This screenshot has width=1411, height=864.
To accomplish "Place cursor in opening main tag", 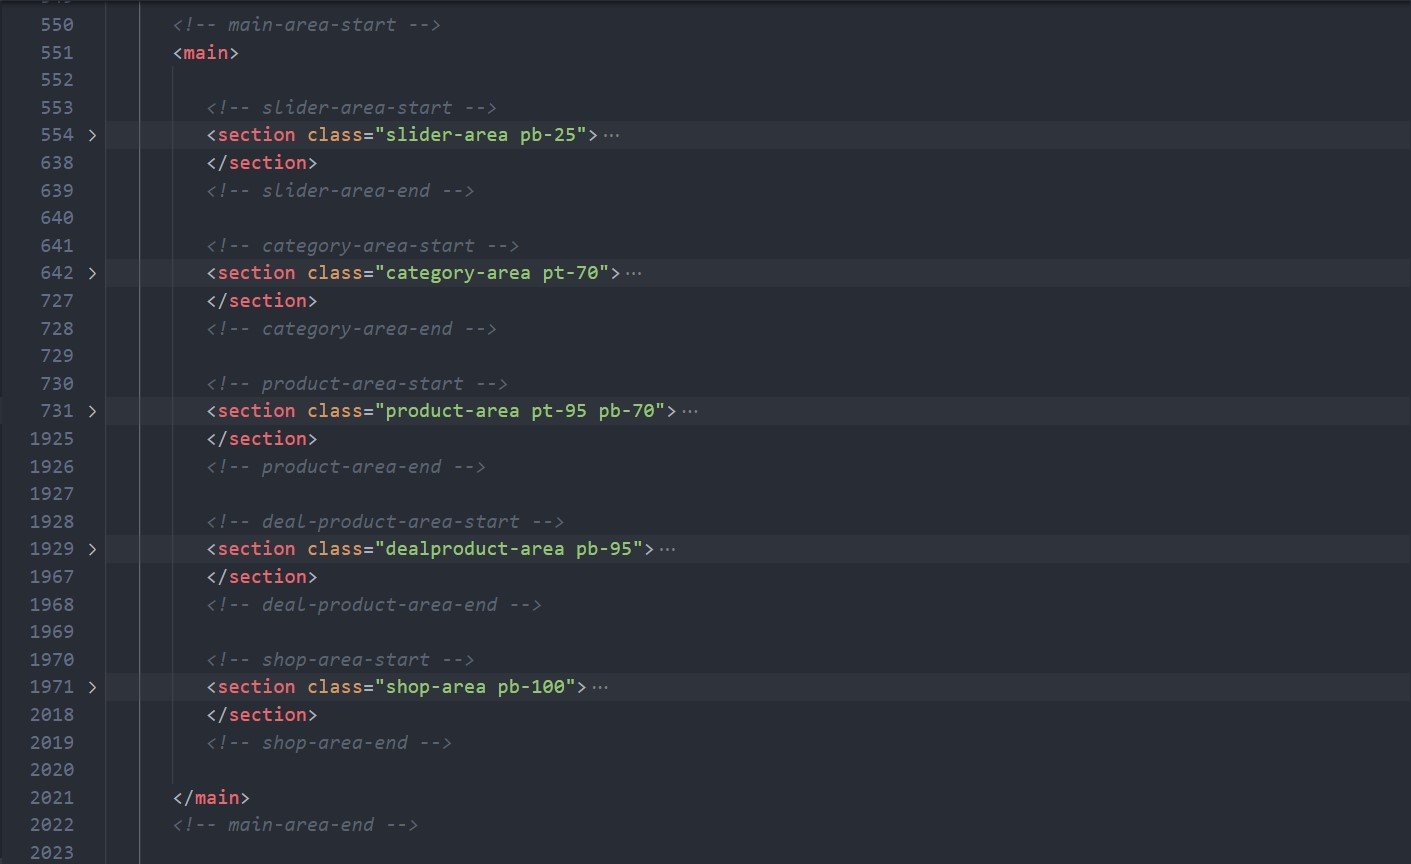I will (x=205, y=52).
